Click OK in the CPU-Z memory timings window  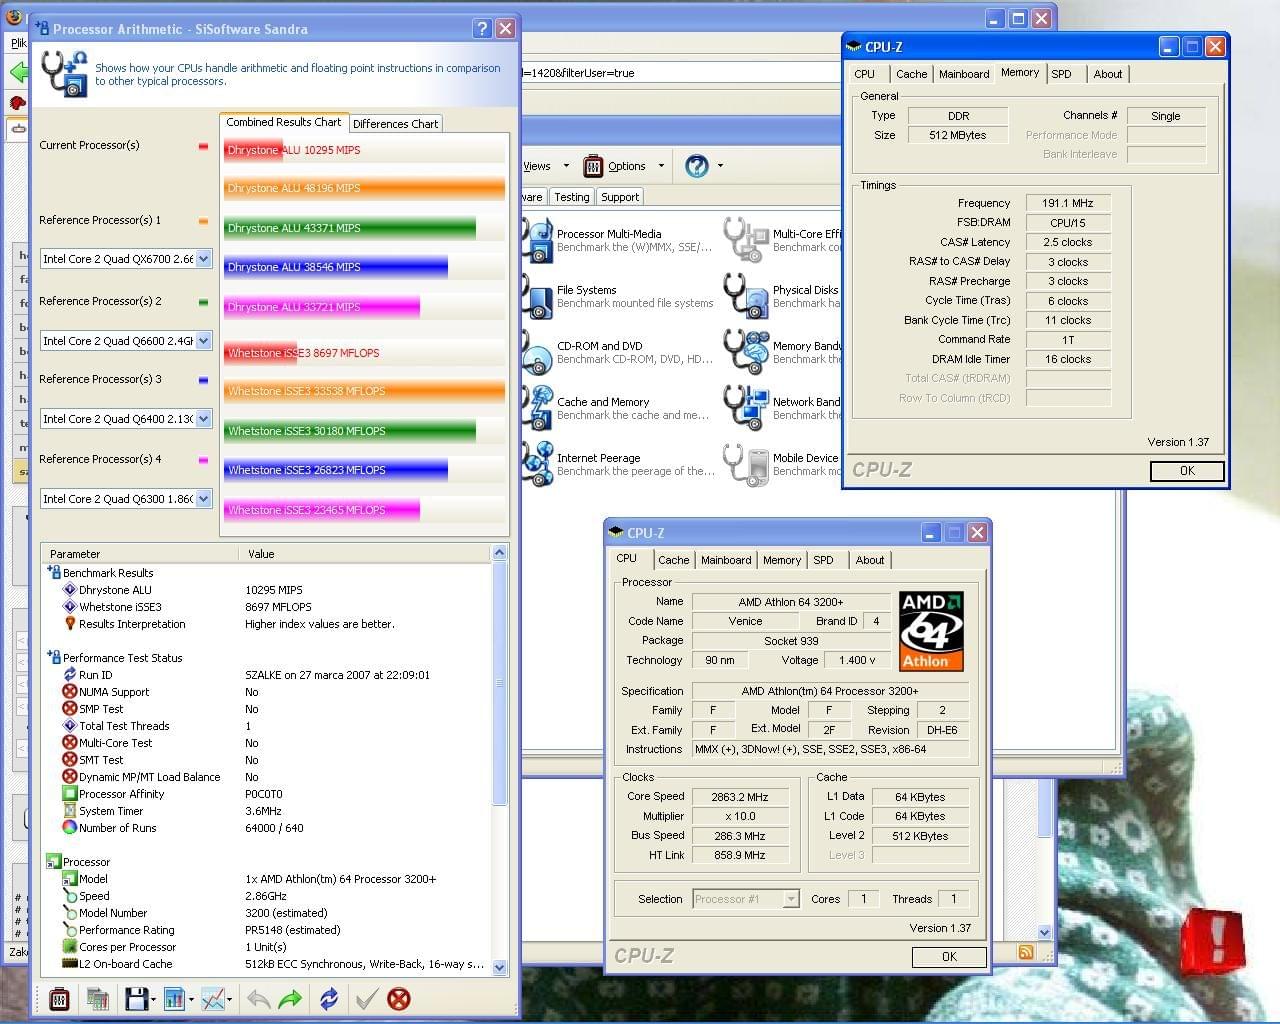coord(1186,471)
